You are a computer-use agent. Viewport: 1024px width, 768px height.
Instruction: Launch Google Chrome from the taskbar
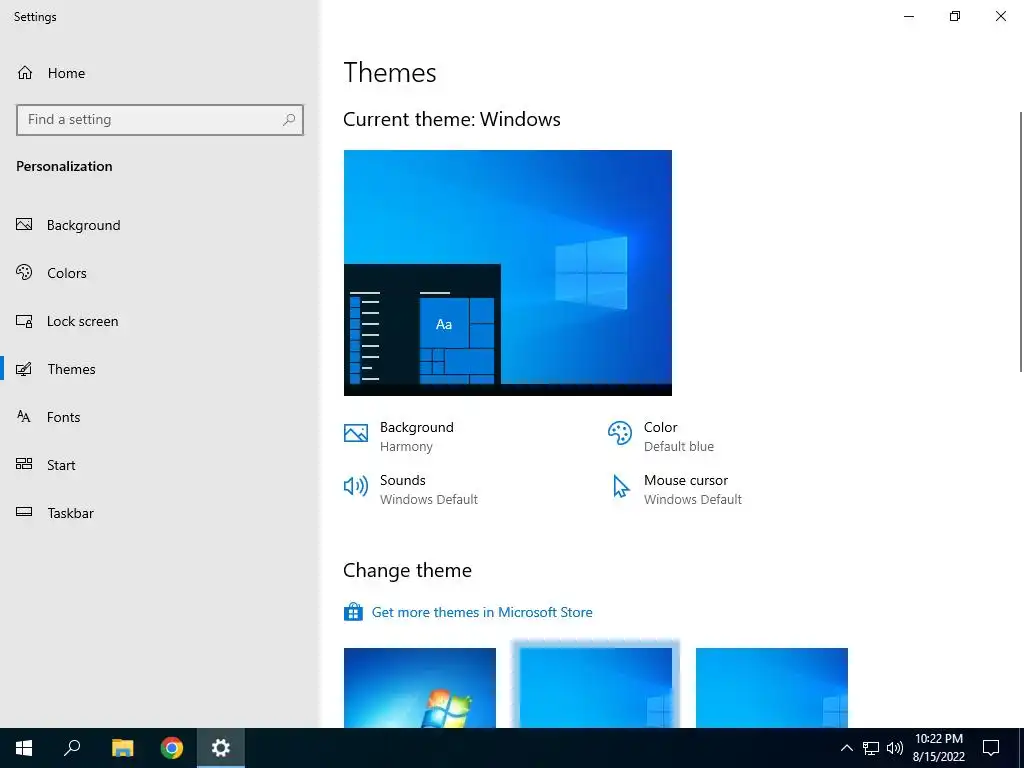click(172, 748)
